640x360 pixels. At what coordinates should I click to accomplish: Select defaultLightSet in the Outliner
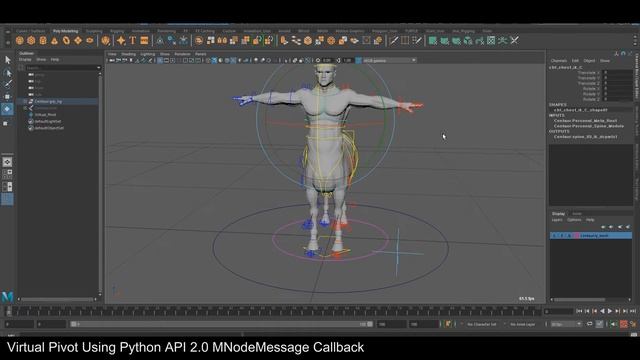pyautogui.click(x=48, y=121)
